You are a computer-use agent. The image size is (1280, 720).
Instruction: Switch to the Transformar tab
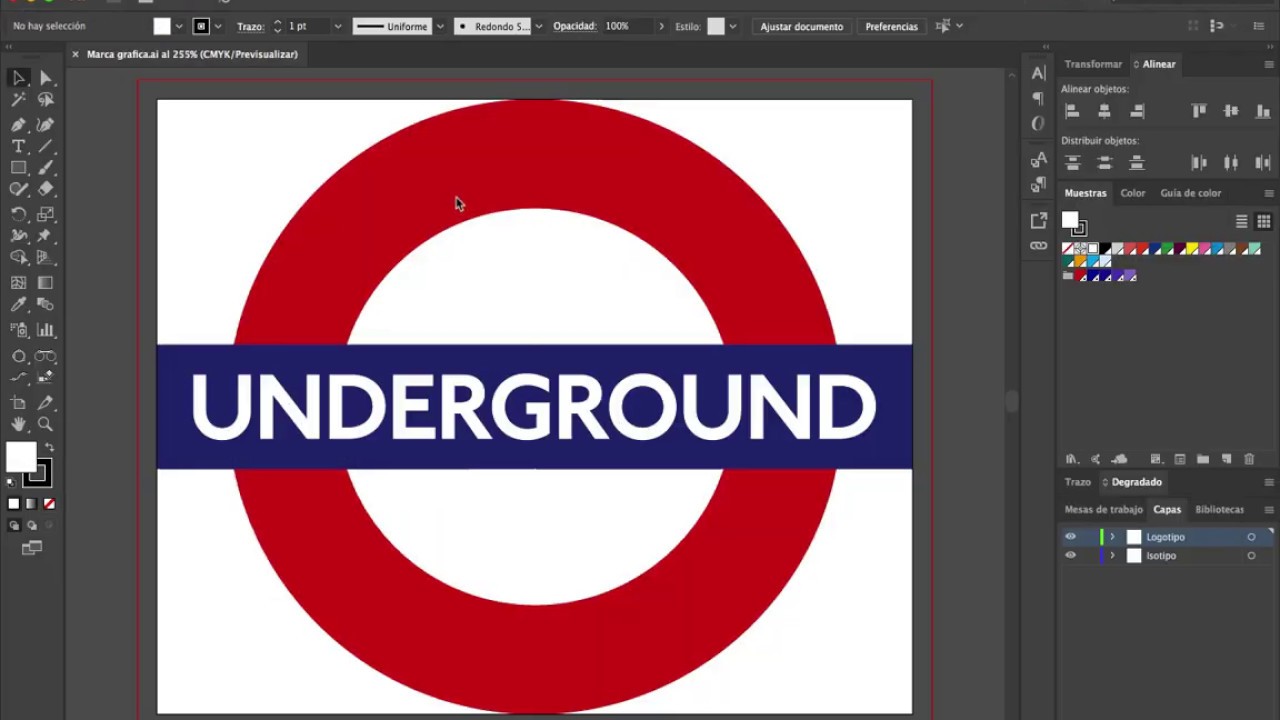(1093, 64)
